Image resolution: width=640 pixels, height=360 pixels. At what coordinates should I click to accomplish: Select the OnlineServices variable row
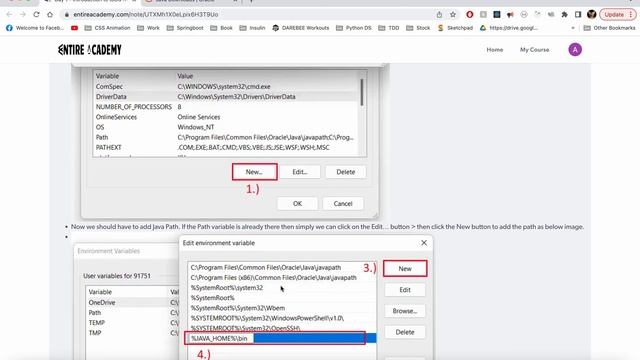(226, 117)
